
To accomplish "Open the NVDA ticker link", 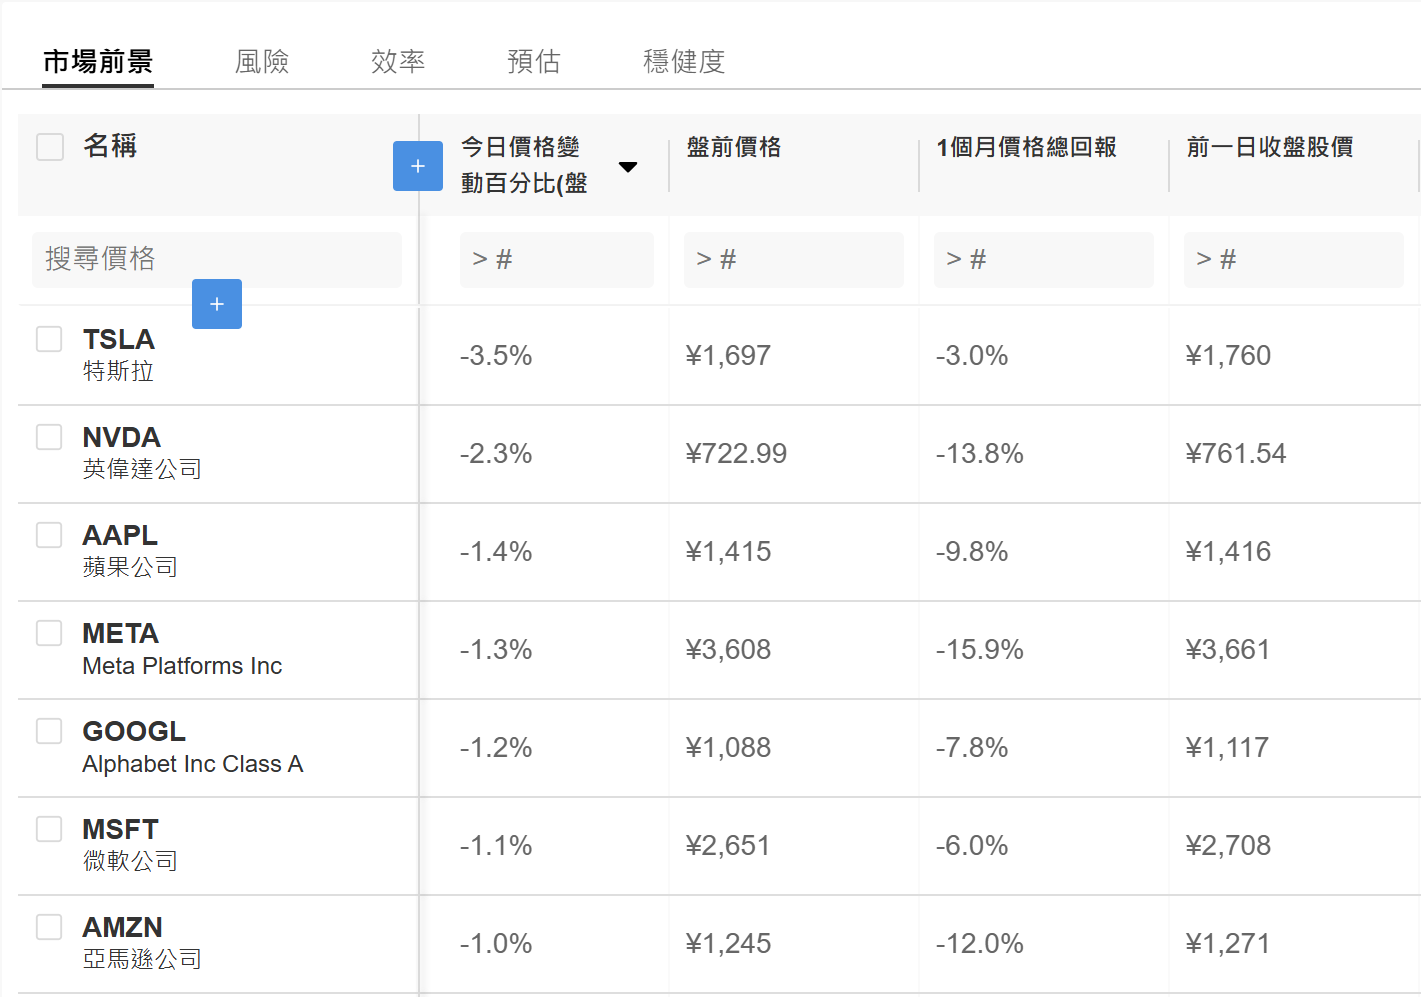I will (122, 437).
